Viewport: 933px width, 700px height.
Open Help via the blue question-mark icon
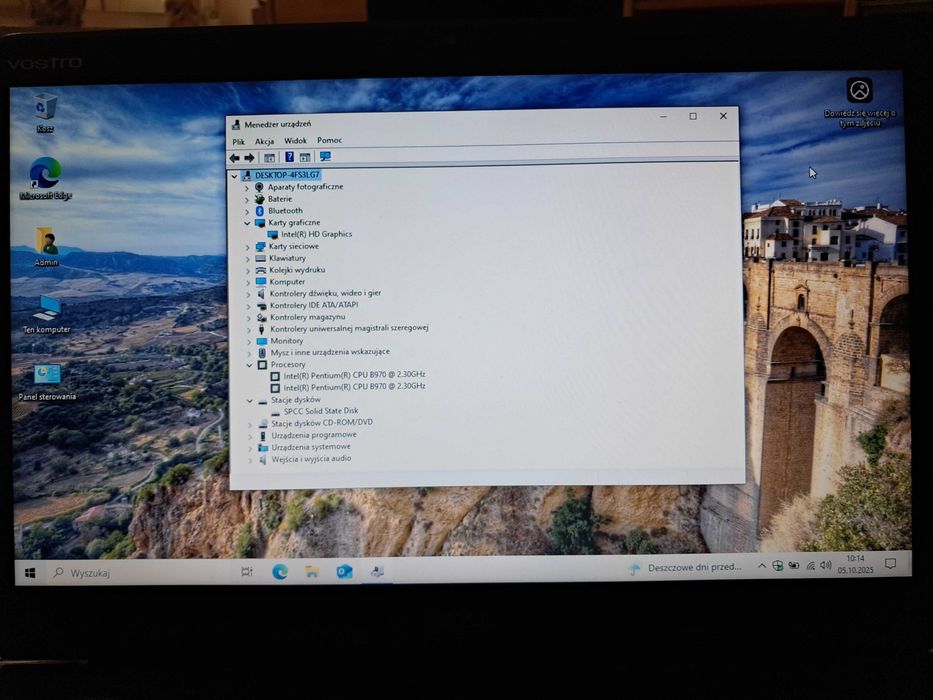pos(289,157)
